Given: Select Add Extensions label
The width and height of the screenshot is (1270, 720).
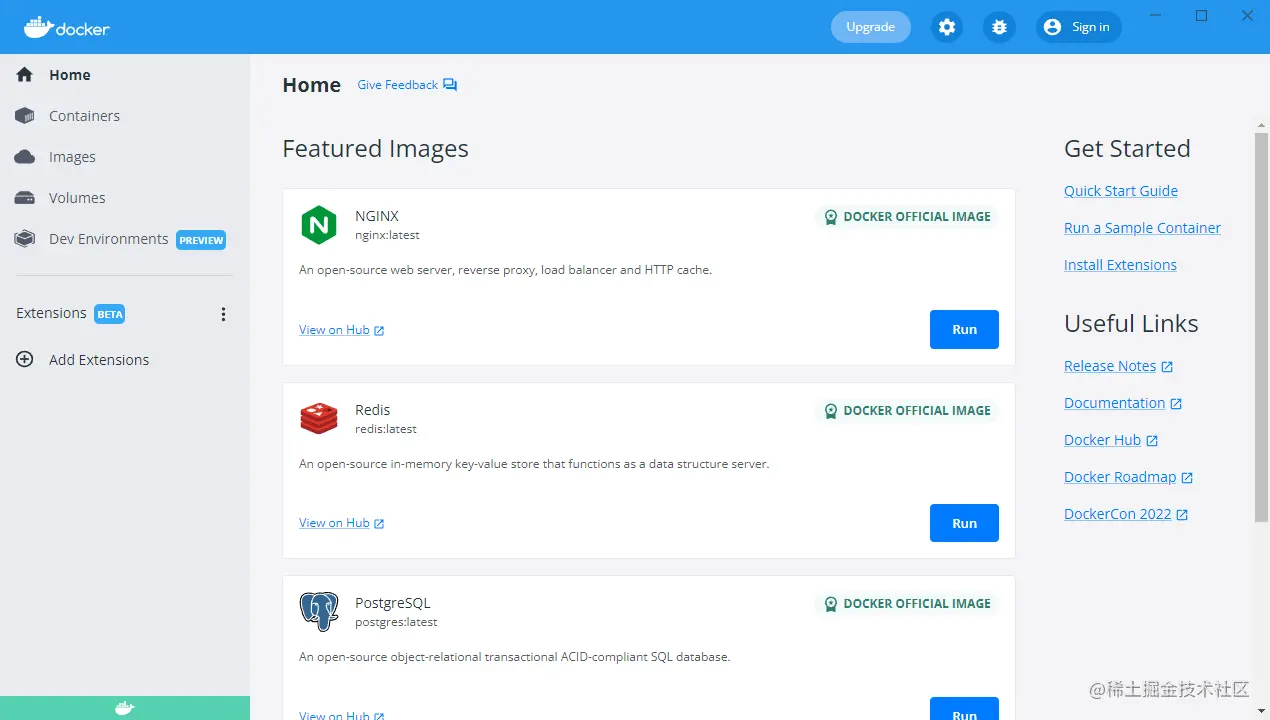Looking at the screenshot, I should (99, 360).
